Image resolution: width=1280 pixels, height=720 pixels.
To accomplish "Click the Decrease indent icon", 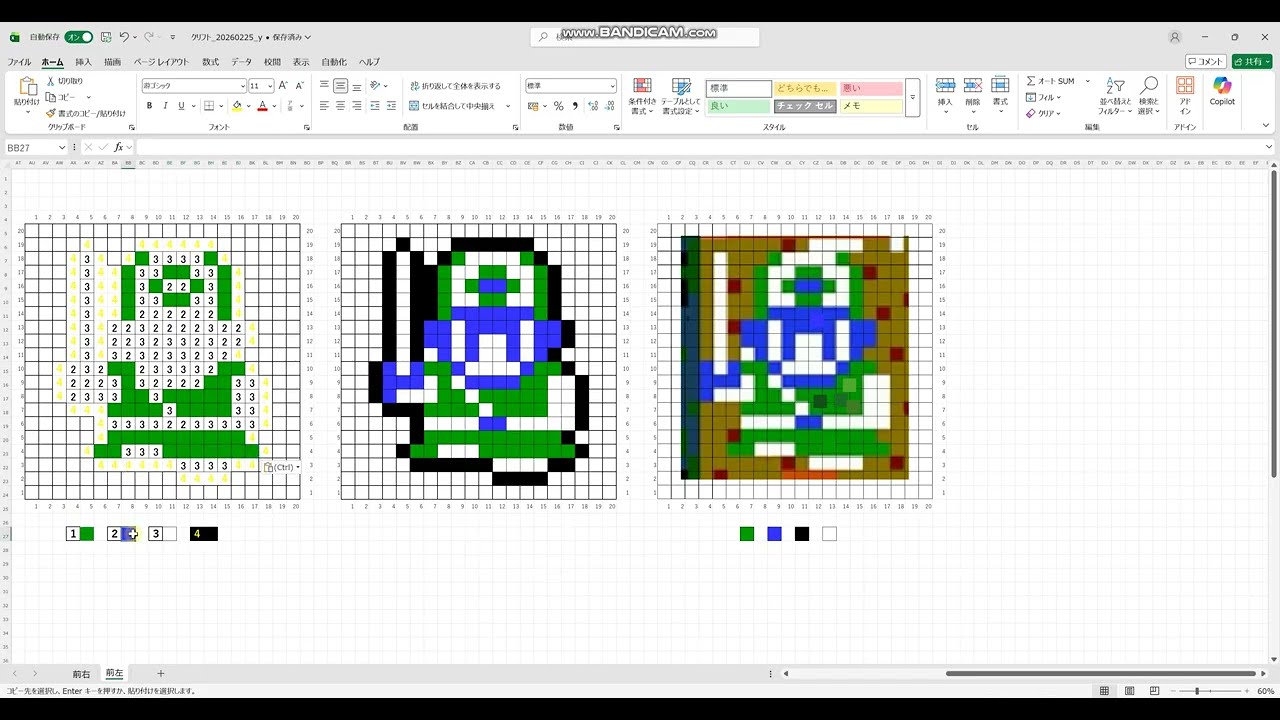I will [x=375, y=106].
